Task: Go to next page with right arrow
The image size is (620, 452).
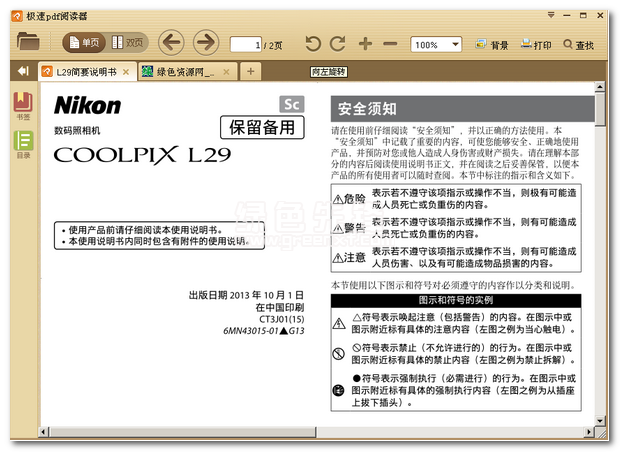Action: point(206,42)
